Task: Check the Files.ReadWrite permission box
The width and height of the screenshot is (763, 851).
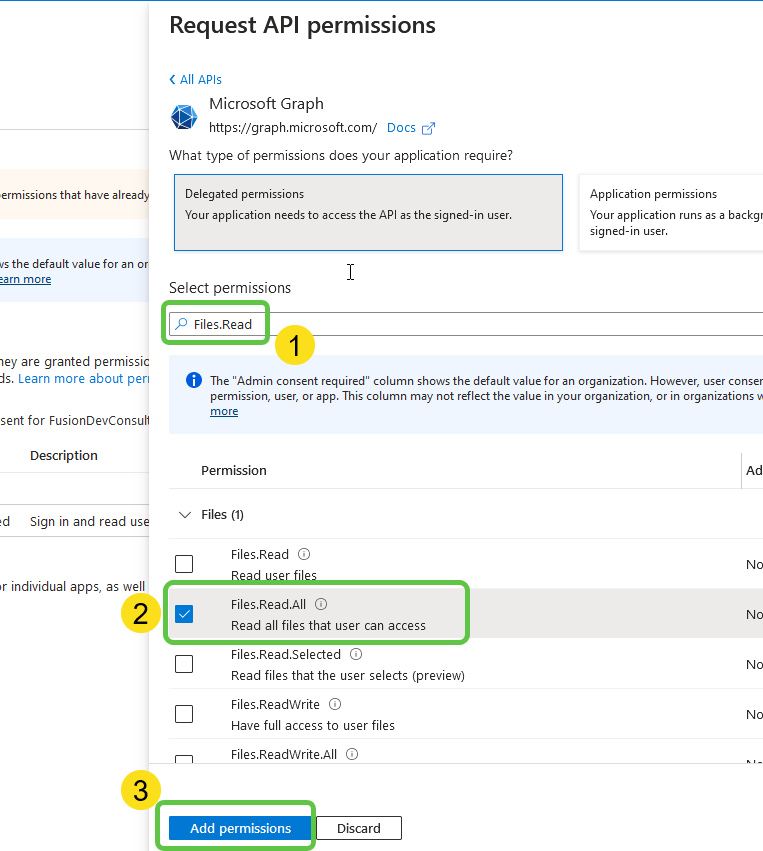Action: coord(184,714)
